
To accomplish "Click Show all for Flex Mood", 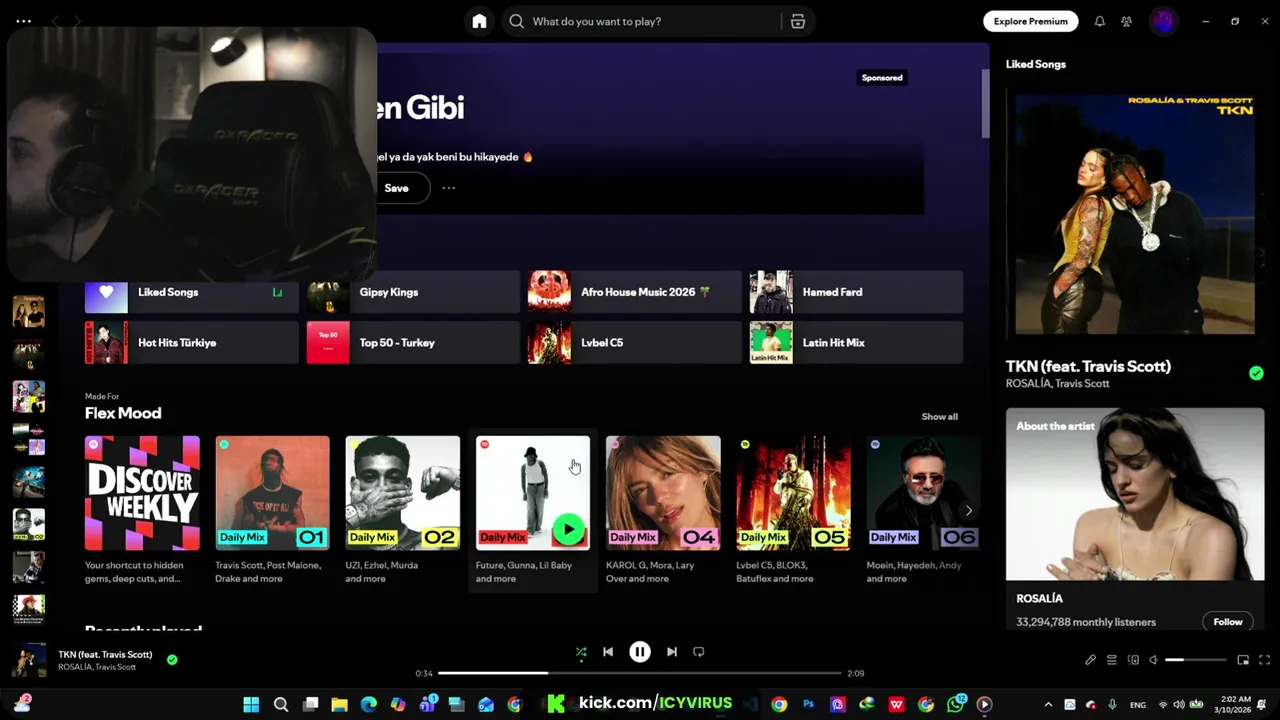I will tap(939, 416).
